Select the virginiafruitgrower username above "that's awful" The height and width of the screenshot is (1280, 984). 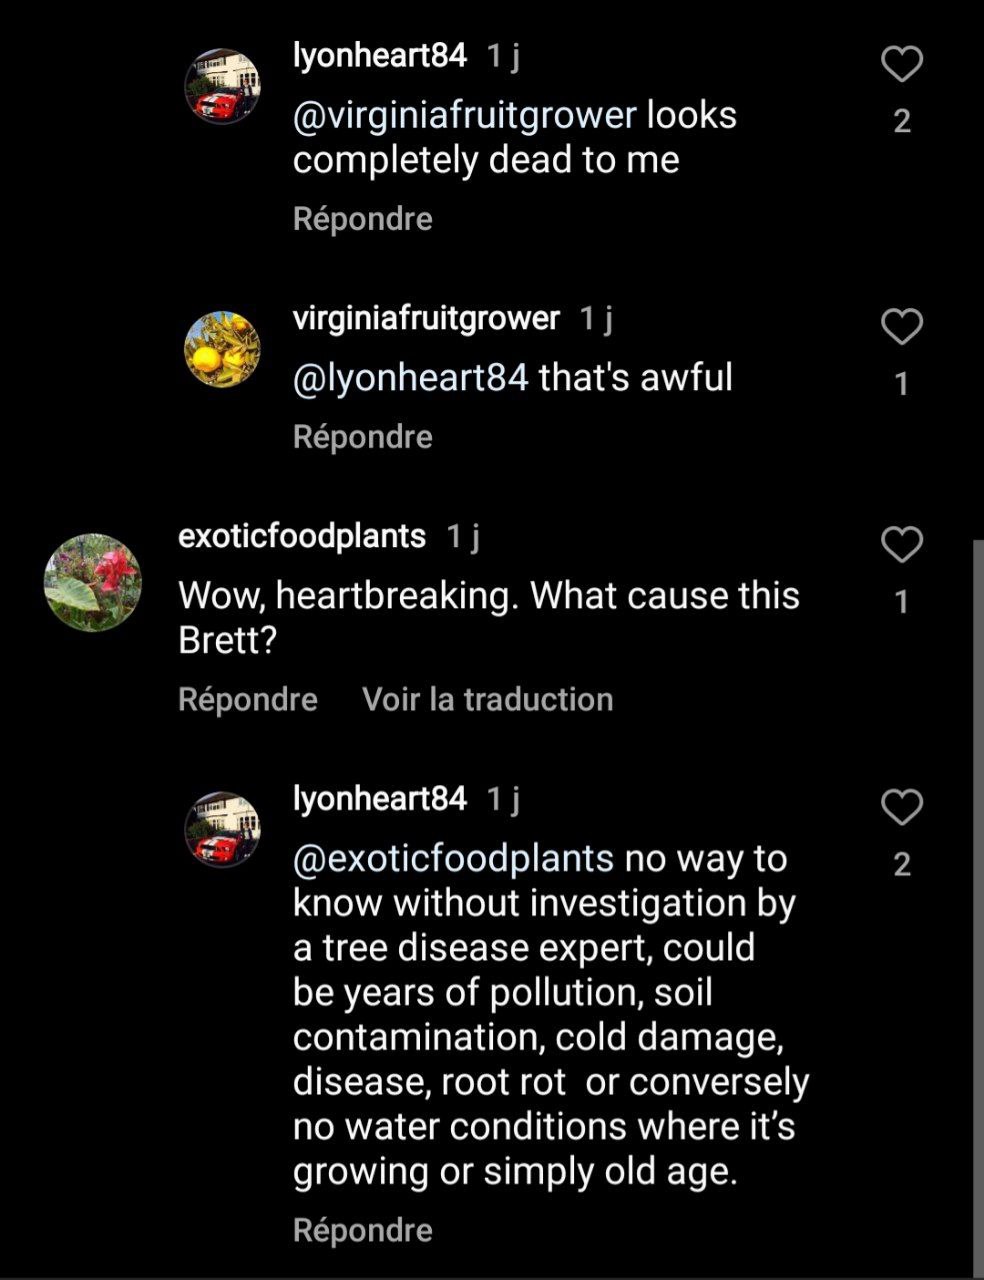pyautogui.click(x=426, y=318)
